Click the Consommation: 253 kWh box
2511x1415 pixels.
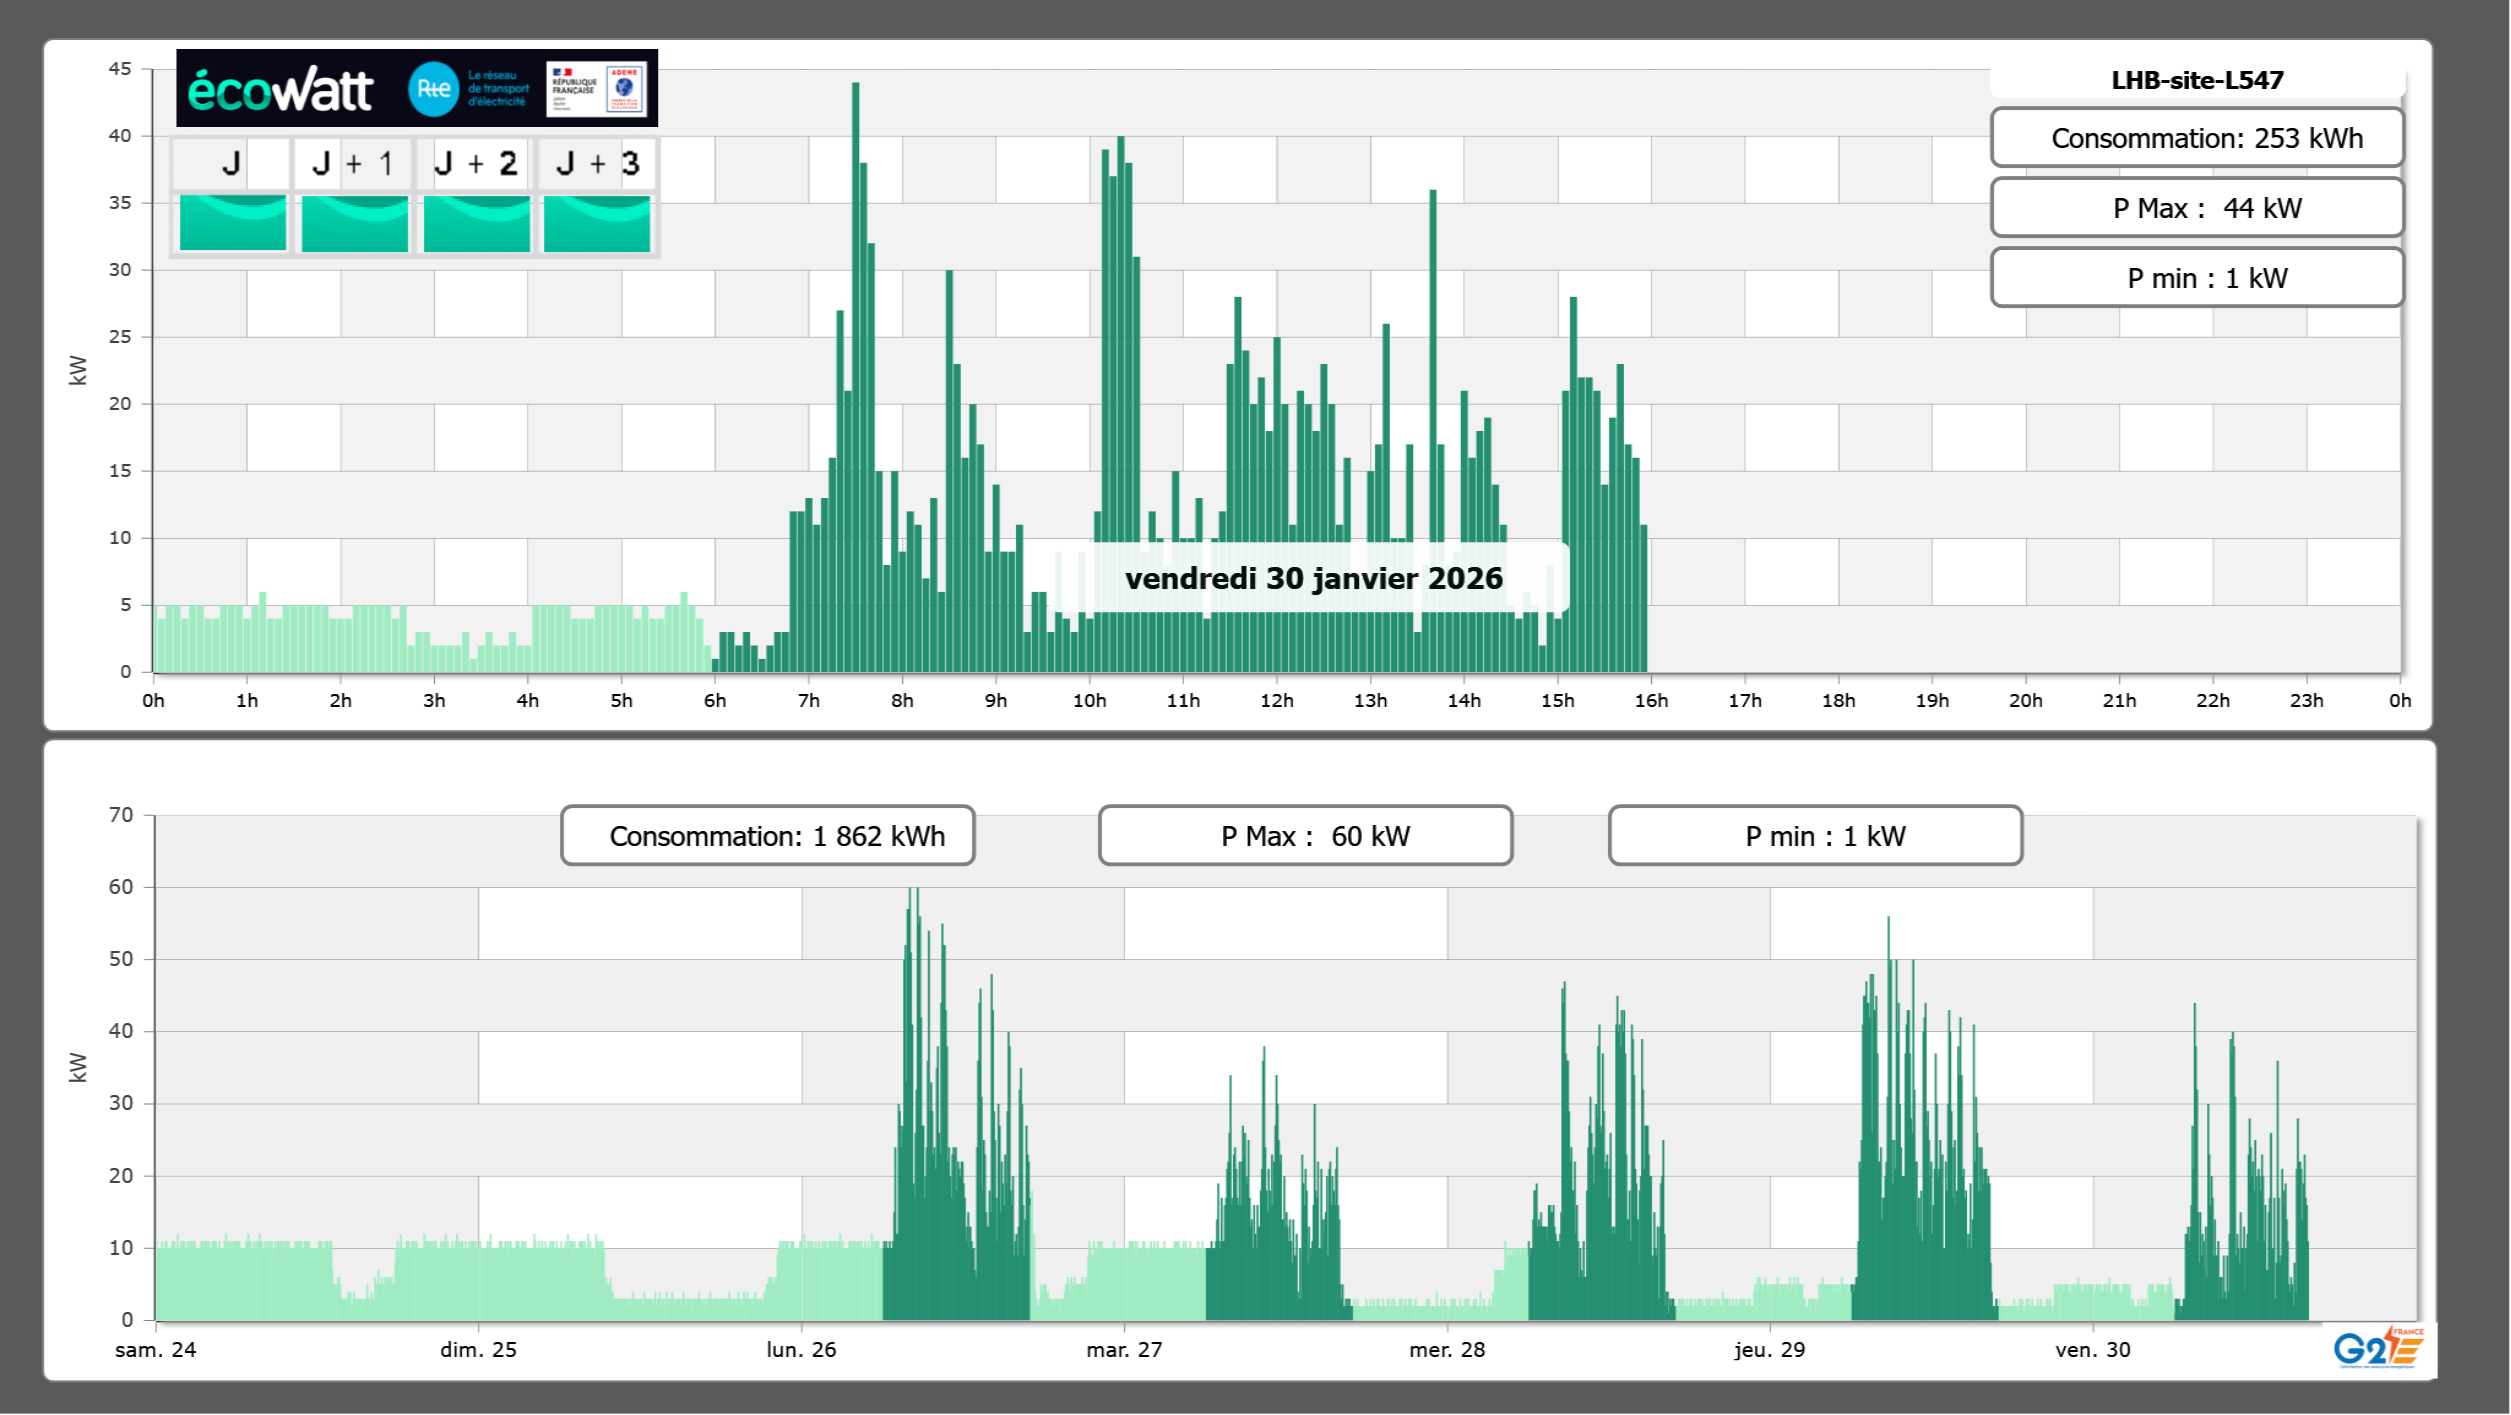point(2196,138)
